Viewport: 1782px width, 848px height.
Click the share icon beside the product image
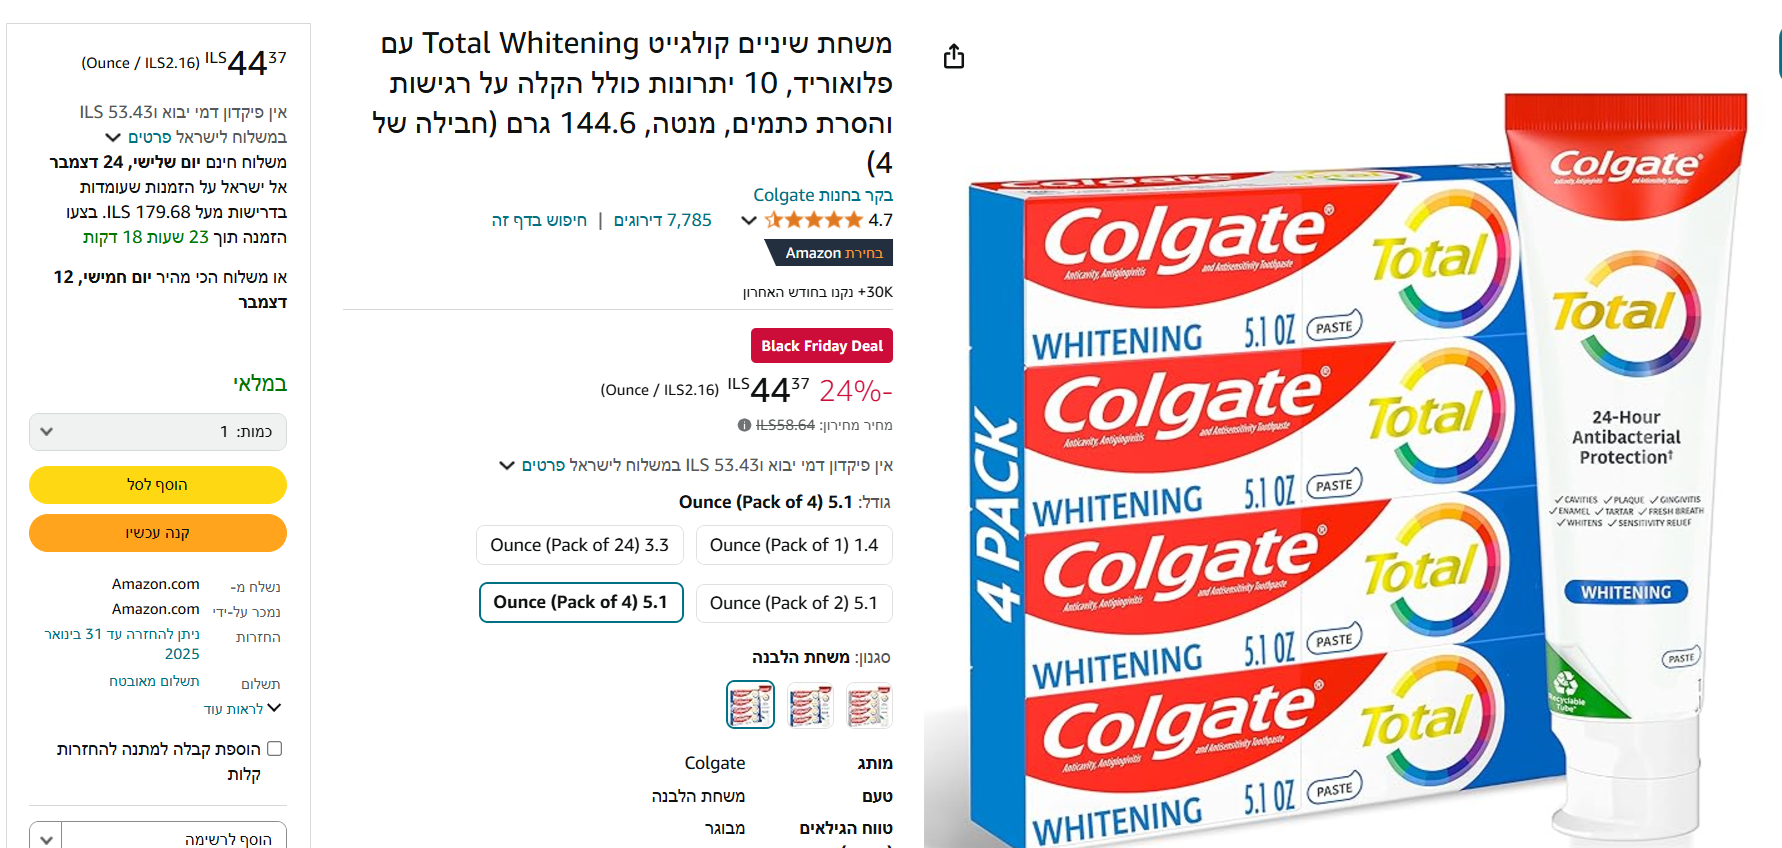pos(954,57)
